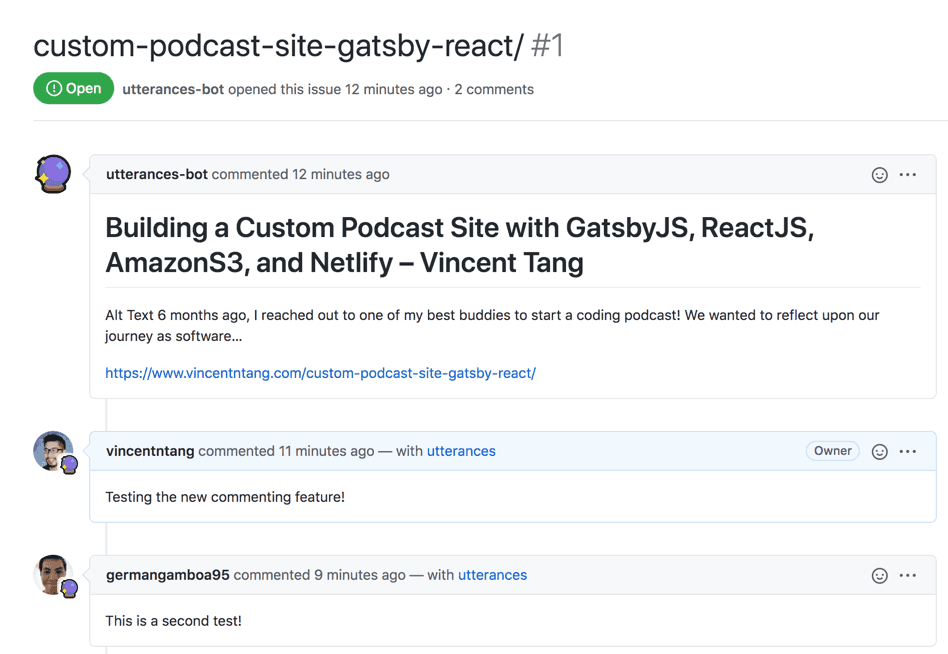Follow the utterances link in vincentntang's comment header

pos(461,451)
